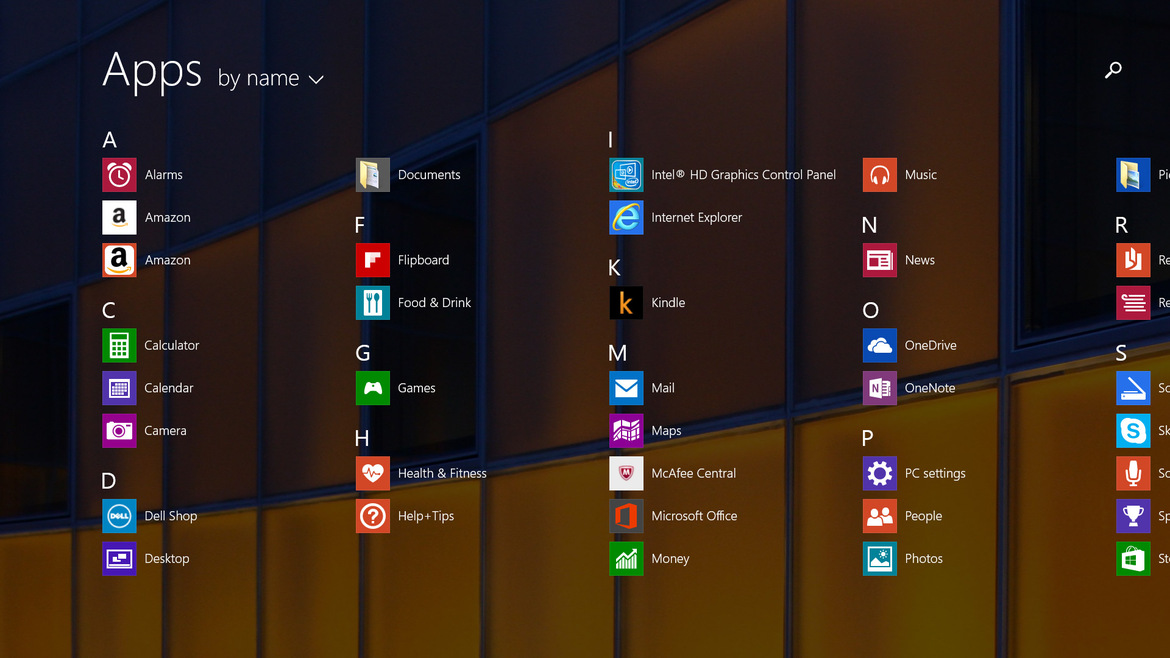Open the Pictures folder icon
The width and height of the screenshot is (1170, 658).
pos(1133,175)
